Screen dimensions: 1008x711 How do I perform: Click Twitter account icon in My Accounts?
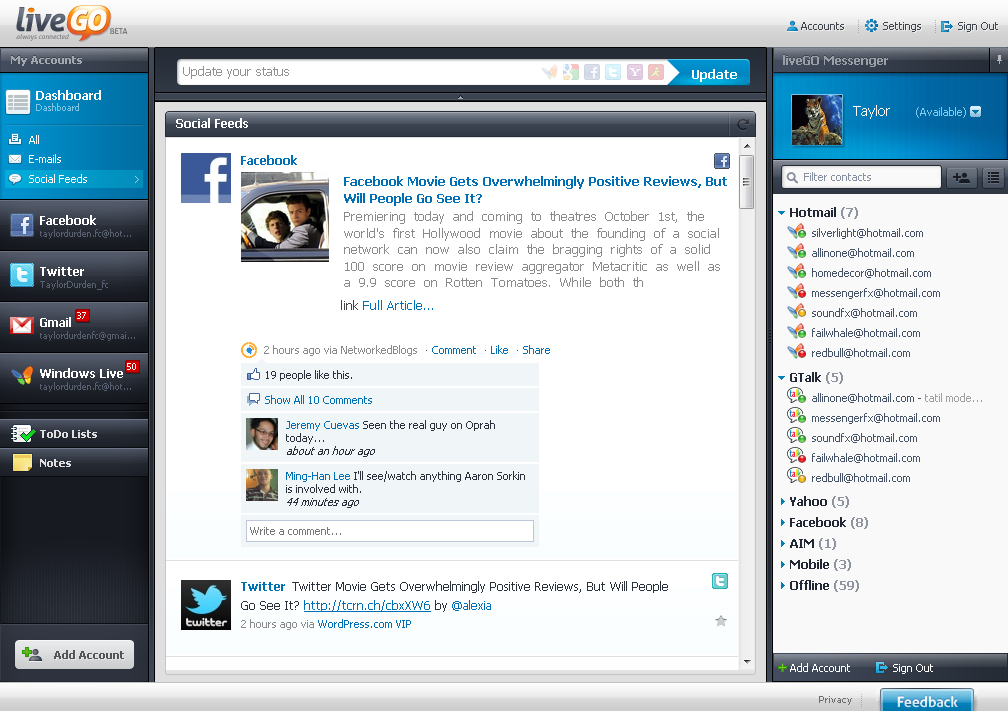click(22, 276)
